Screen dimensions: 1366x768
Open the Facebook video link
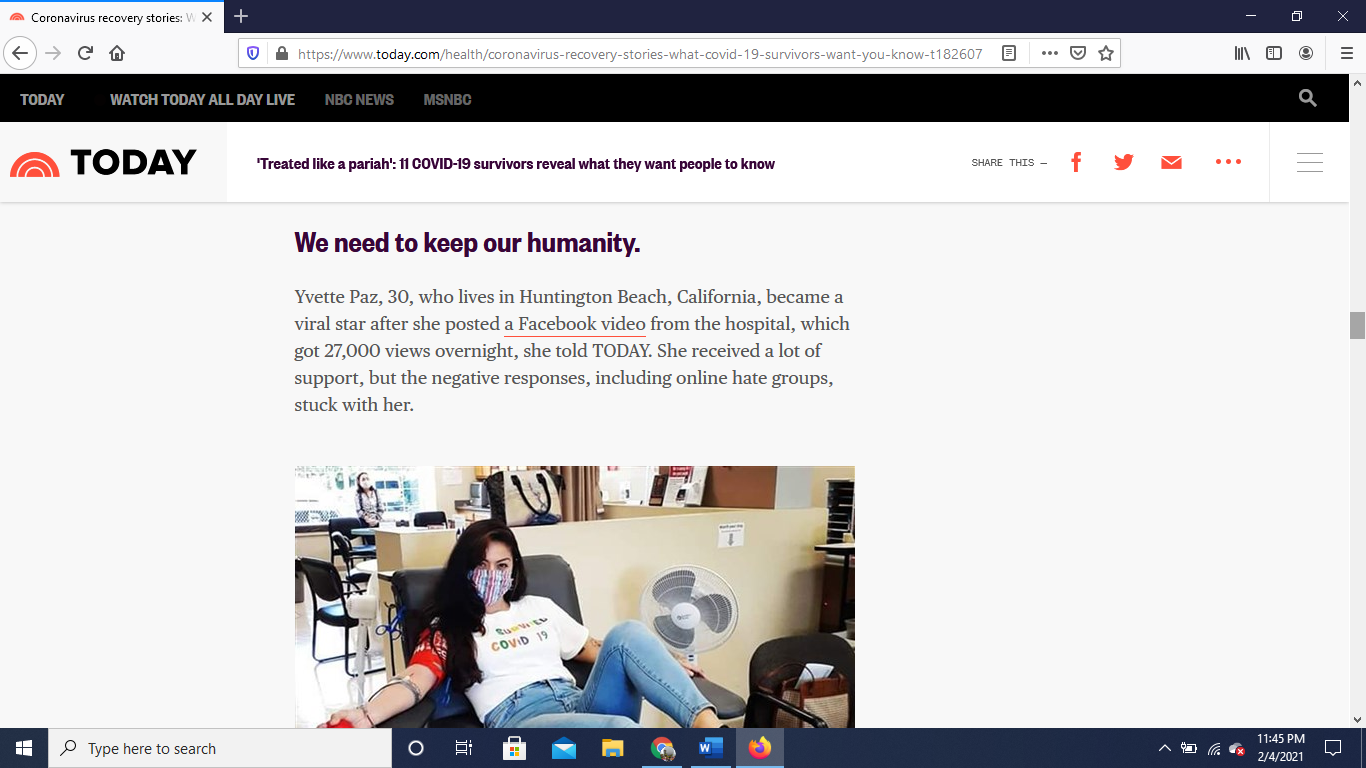575,324
